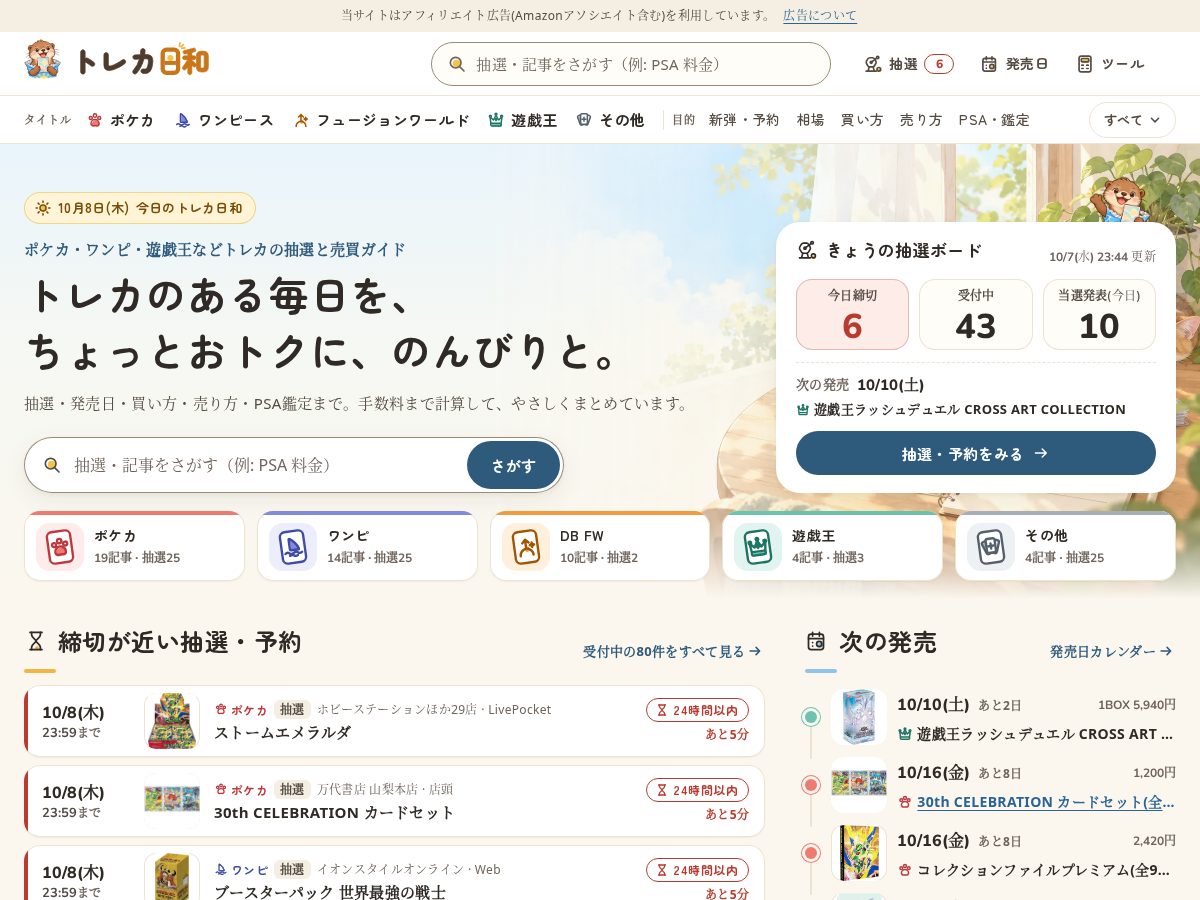Viewport: 1200px width, 900px height.
Task: Open 30th CELEBRATION カードセット lottery row
Action: tap(394, 801)
